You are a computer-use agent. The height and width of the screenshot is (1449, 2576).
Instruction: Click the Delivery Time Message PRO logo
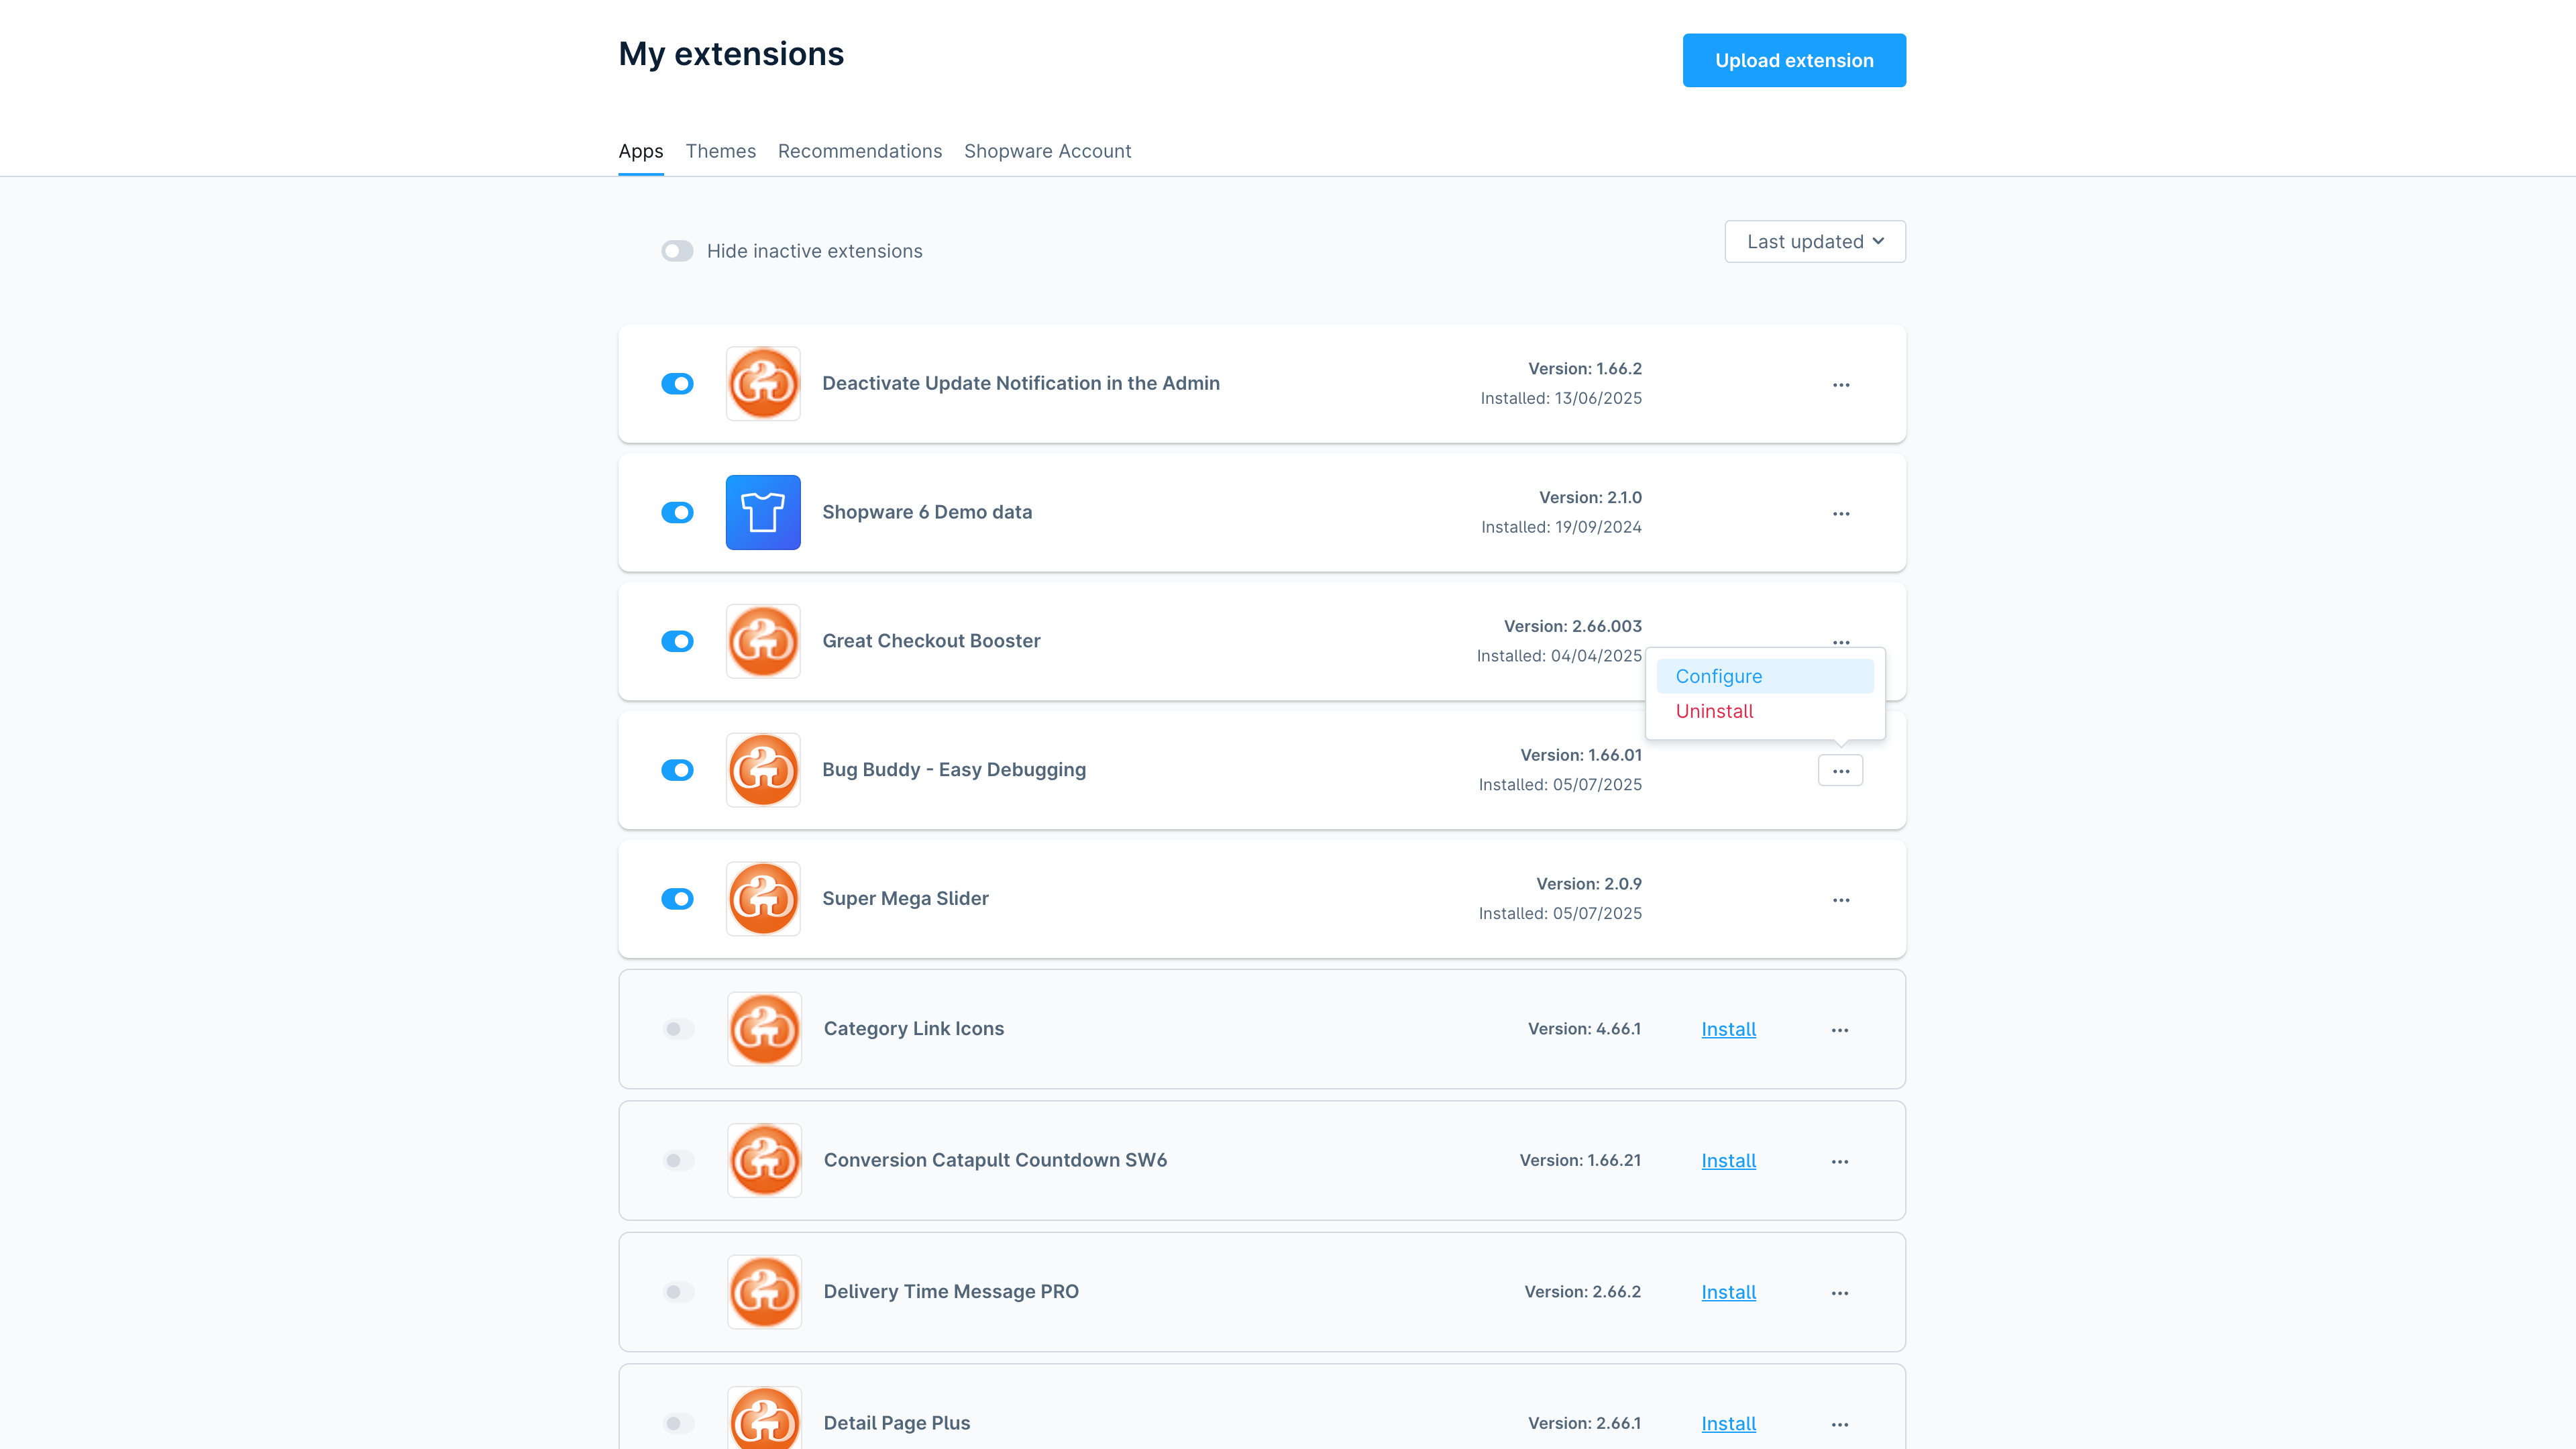click(x=764, y=1292)
